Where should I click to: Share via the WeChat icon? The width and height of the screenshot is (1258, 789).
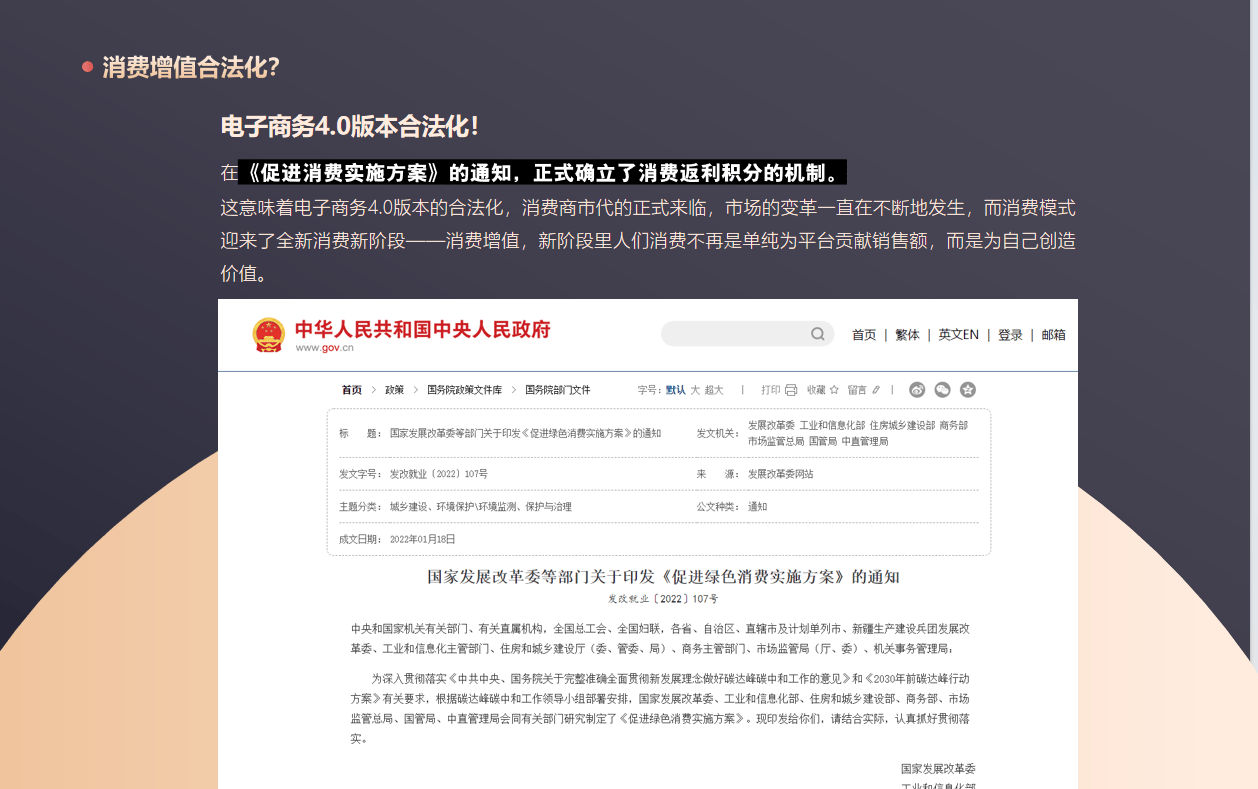(x=942, y=390)
